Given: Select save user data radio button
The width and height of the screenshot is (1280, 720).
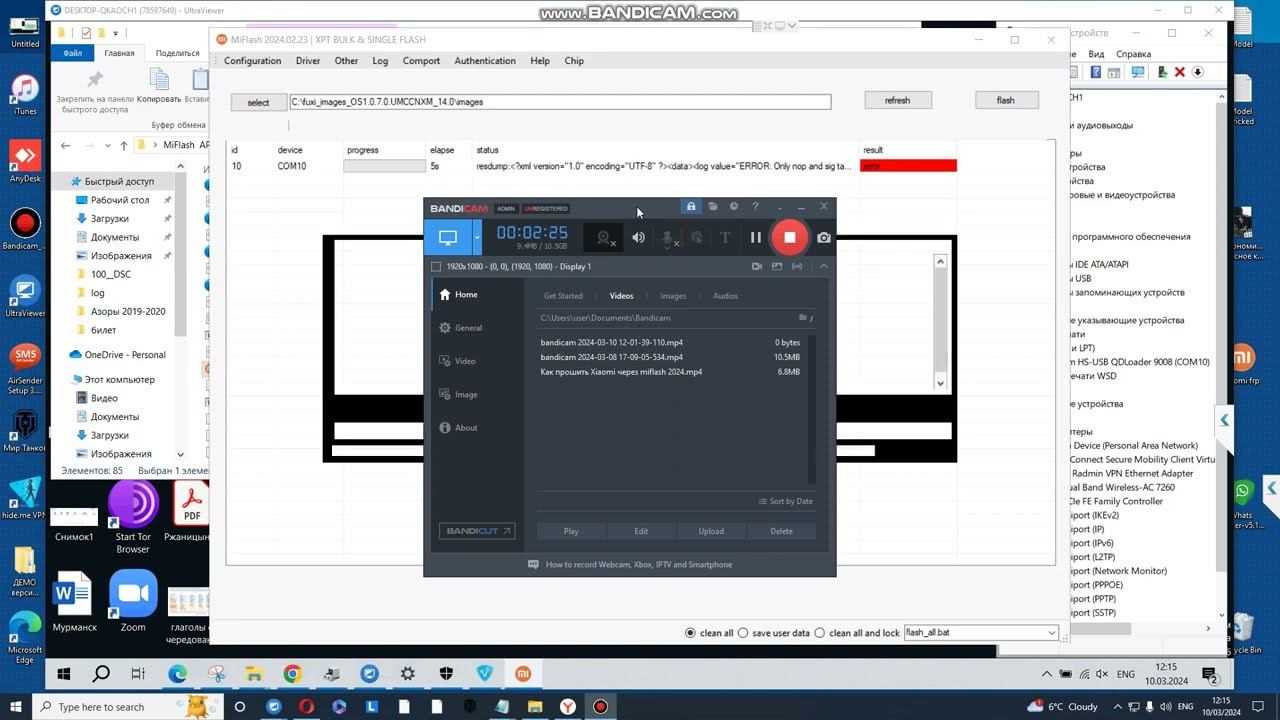Looking at the screenshot, I should point(742,633).
